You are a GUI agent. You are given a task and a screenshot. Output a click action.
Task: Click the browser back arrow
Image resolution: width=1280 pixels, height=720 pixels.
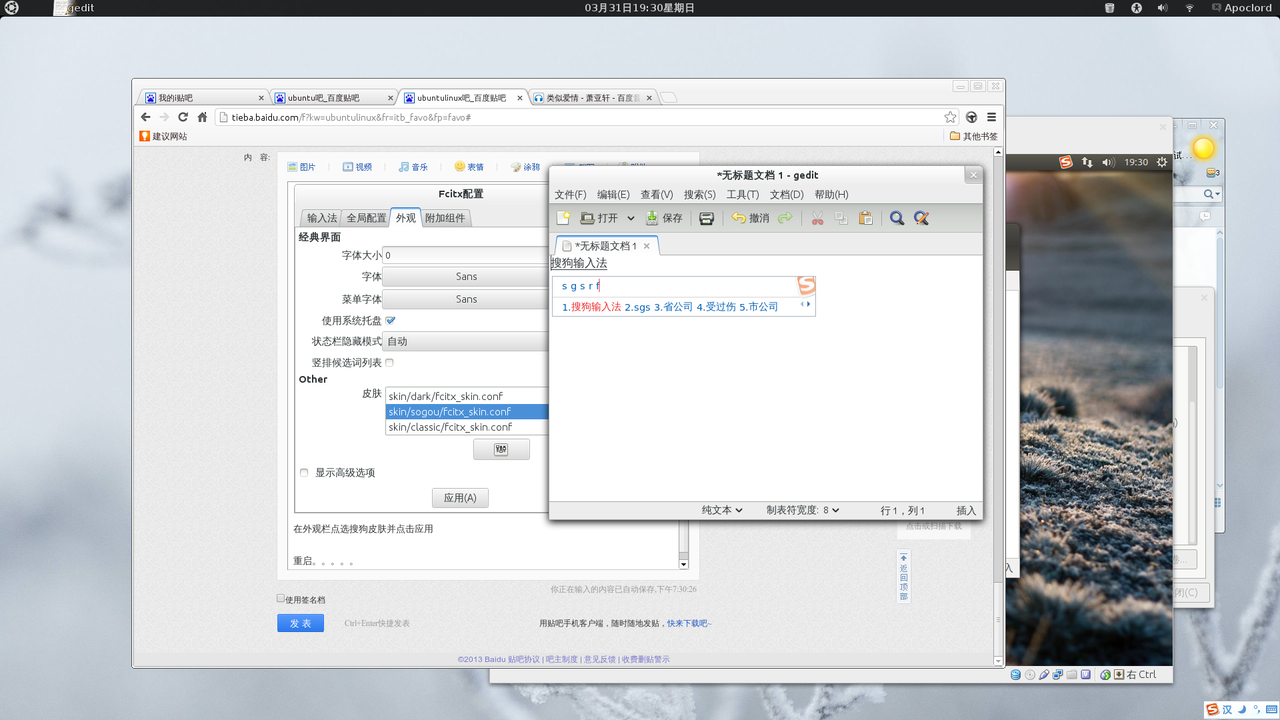(145, 117)
